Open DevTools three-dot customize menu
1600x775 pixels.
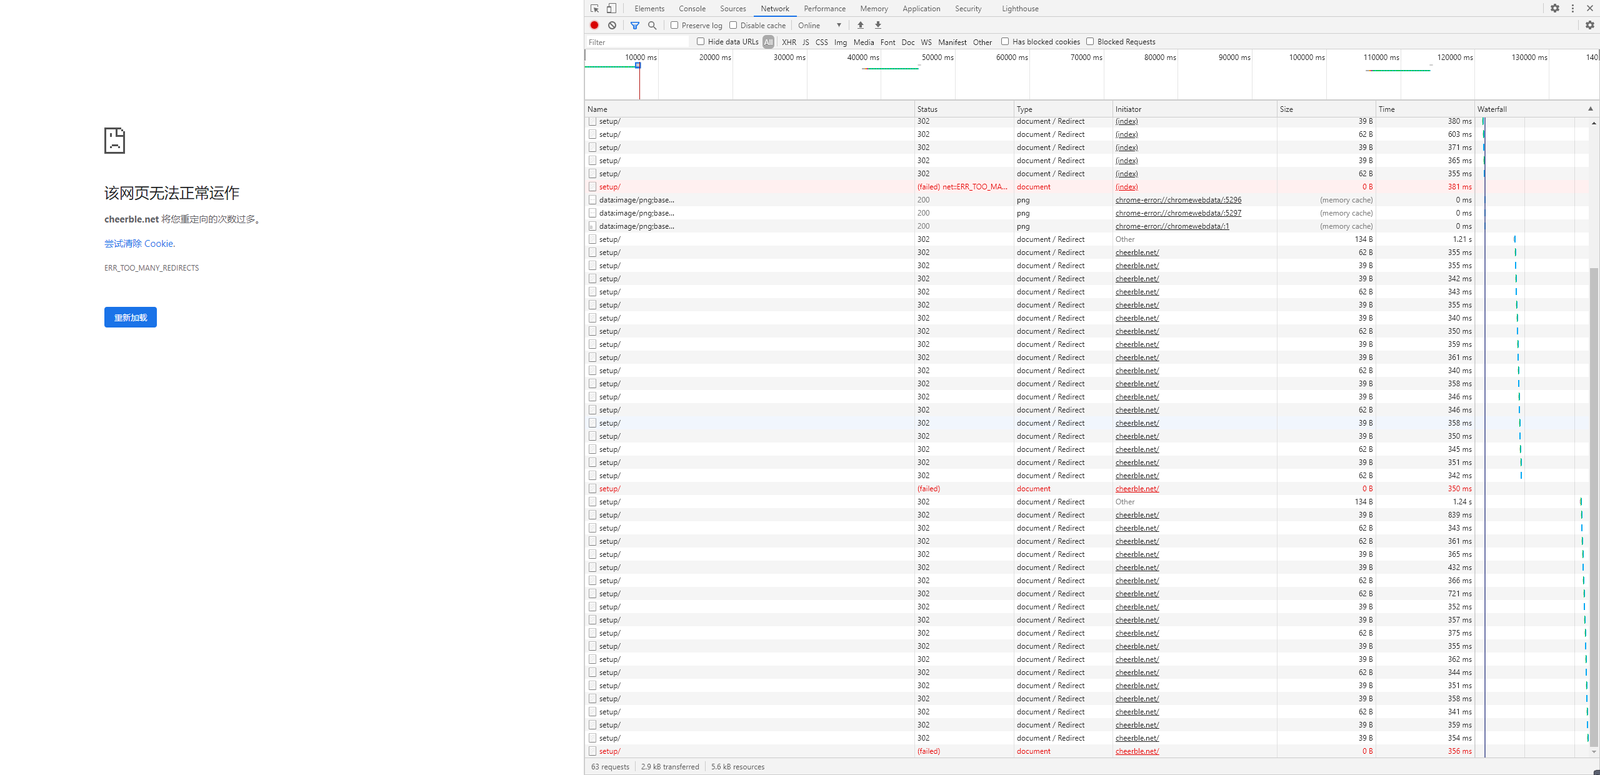pos(1572,8)
